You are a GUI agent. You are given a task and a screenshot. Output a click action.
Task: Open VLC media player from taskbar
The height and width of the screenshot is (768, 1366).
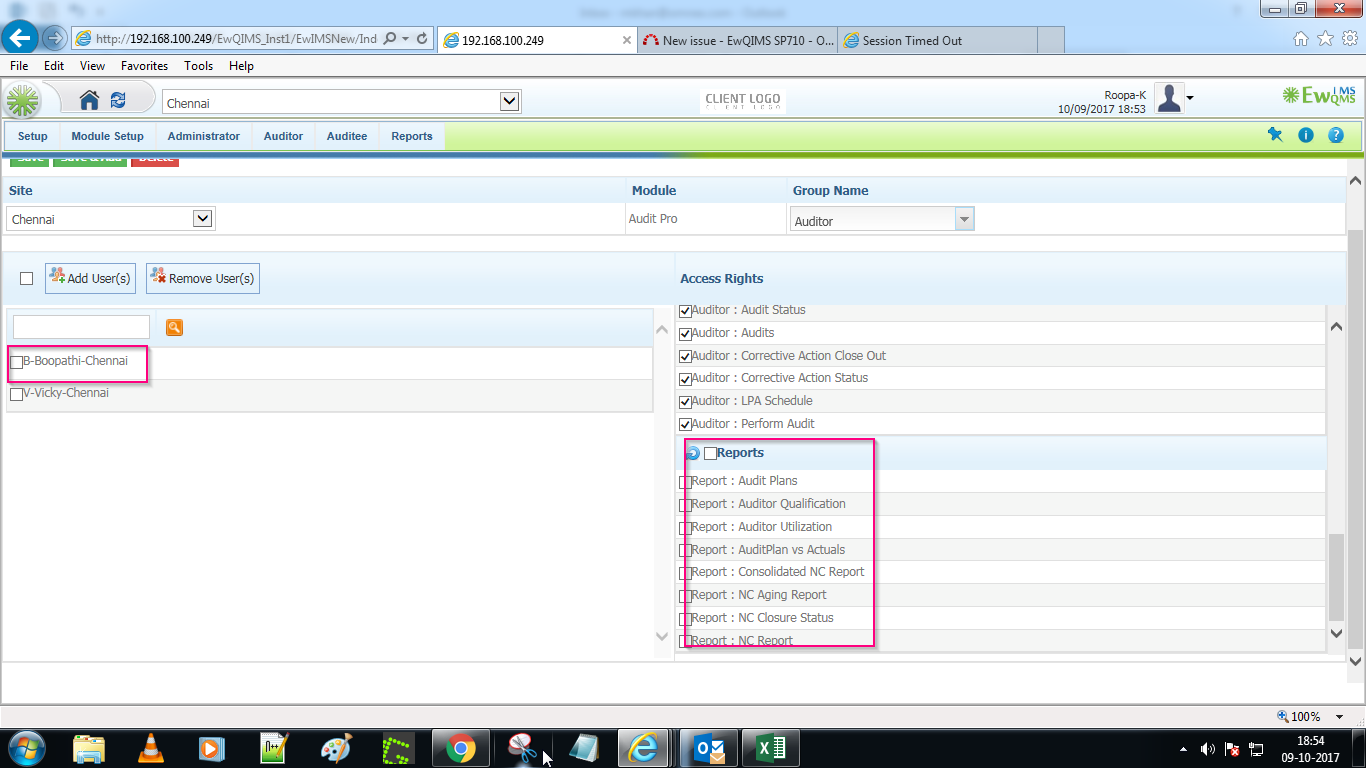(x=150, y=748)
